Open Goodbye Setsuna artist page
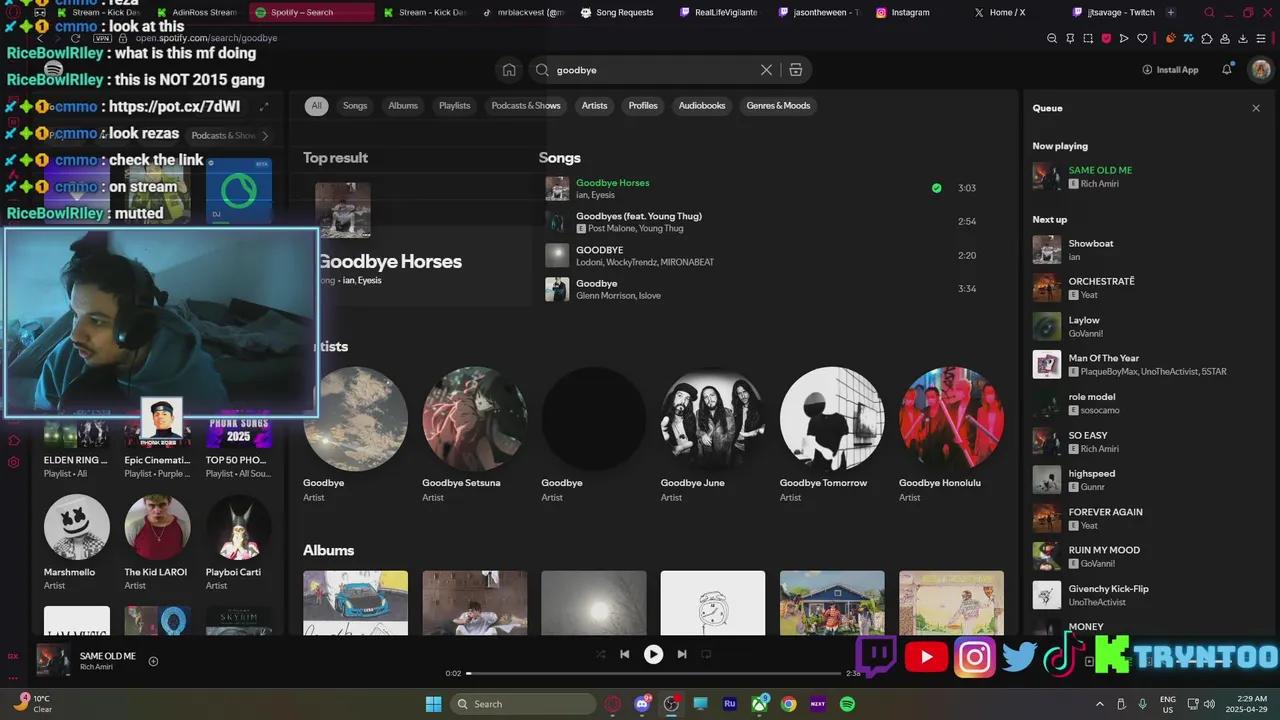Screen dimensions: 1280x720 pos(474,419)
